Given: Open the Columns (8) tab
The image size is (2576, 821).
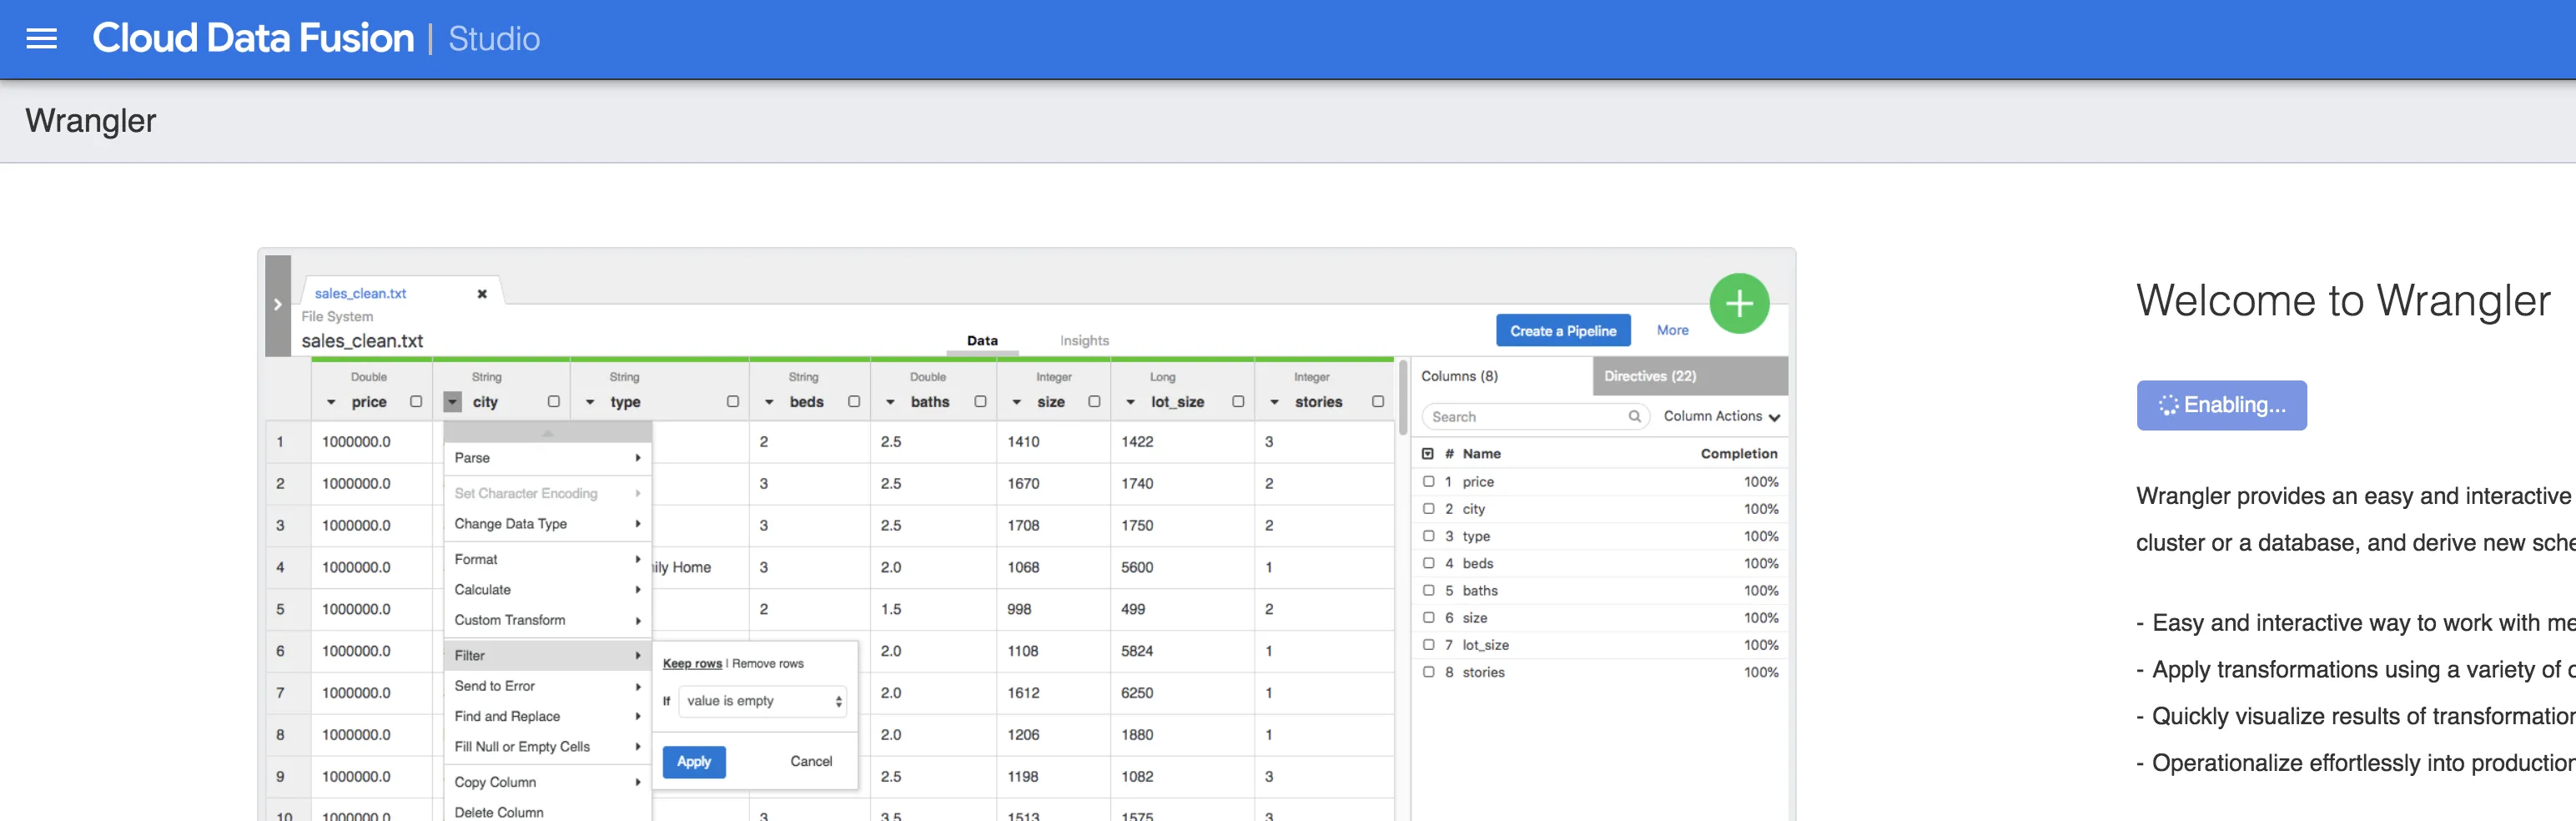Looking at the screenshot, I should coord(1502,377).
